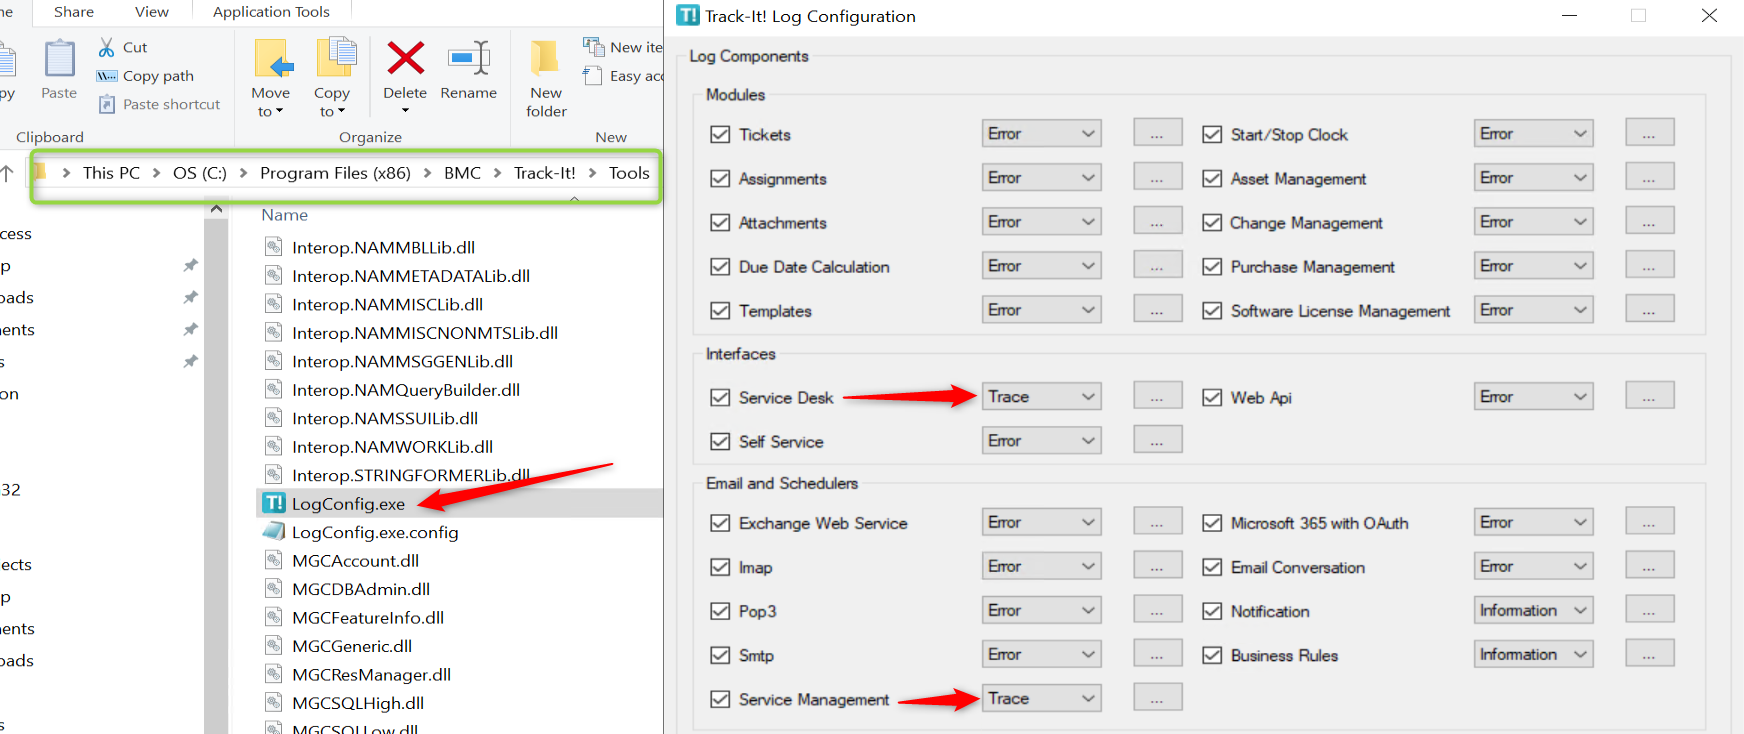This screenshot has height=734, width=1744.
Task: Click the '...' button for Service Management
Action: click(1157, 698)
